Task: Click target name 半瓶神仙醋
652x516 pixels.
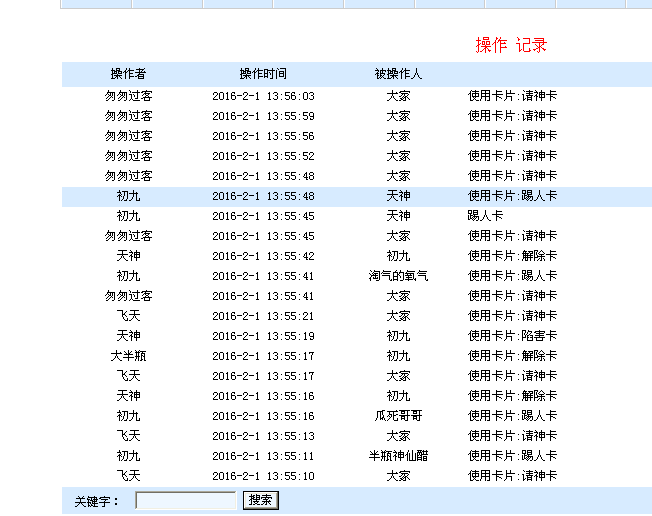Action: tap(398, 456)
